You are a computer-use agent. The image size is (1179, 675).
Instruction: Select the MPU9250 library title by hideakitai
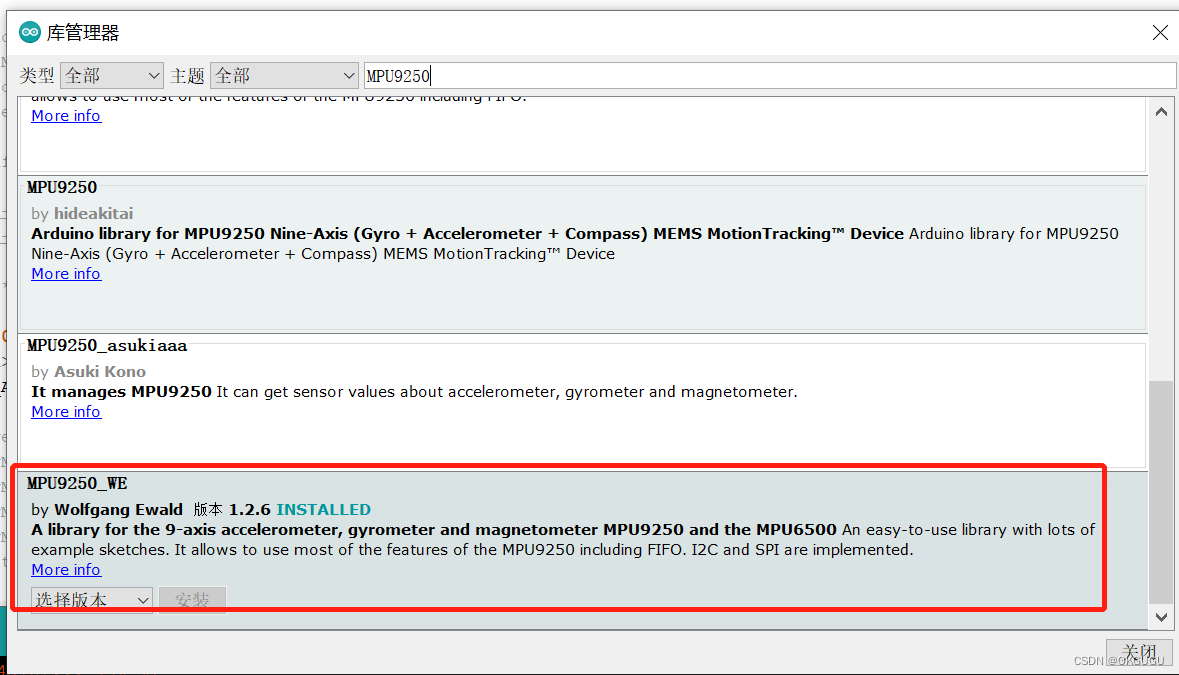62,187
